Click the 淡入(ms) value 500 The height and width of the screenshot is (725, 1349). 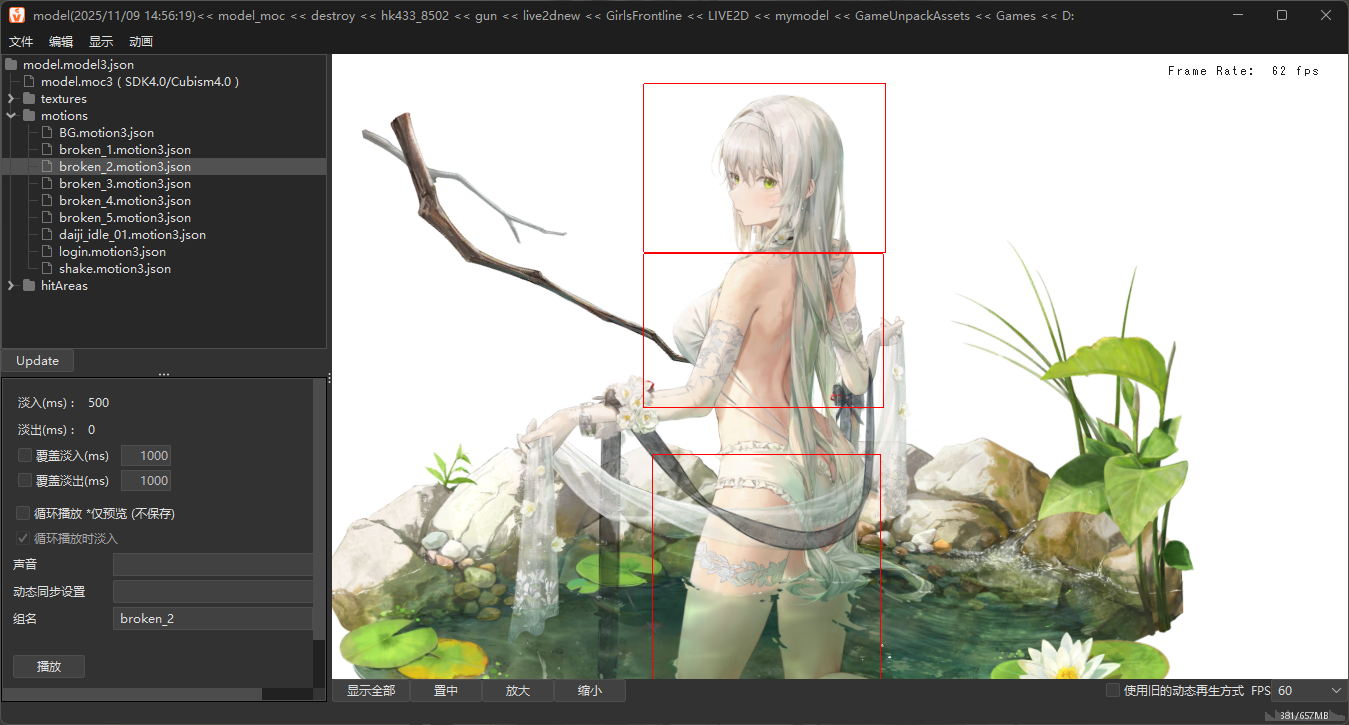point(99,403)
